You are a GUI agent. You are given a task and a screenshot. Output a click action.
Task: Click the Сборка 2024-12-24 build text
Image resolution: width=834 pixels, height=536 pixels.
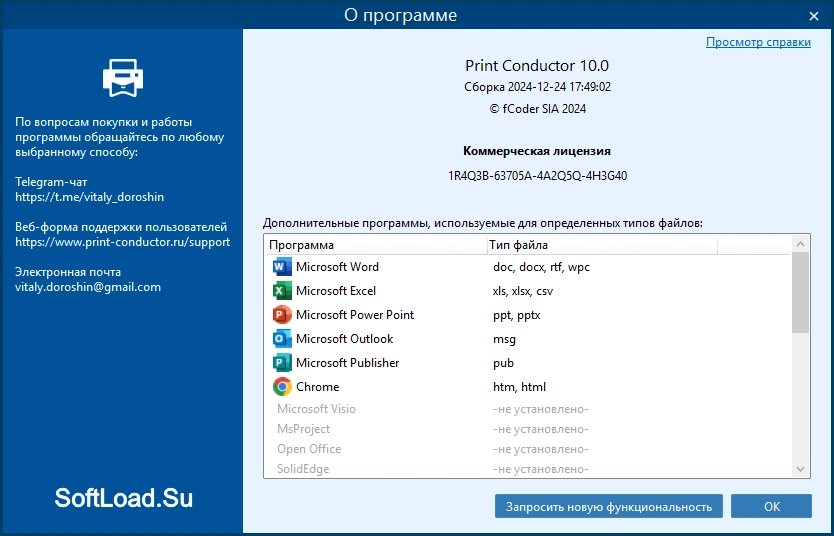pyautogui.click(x=537, y=87)
